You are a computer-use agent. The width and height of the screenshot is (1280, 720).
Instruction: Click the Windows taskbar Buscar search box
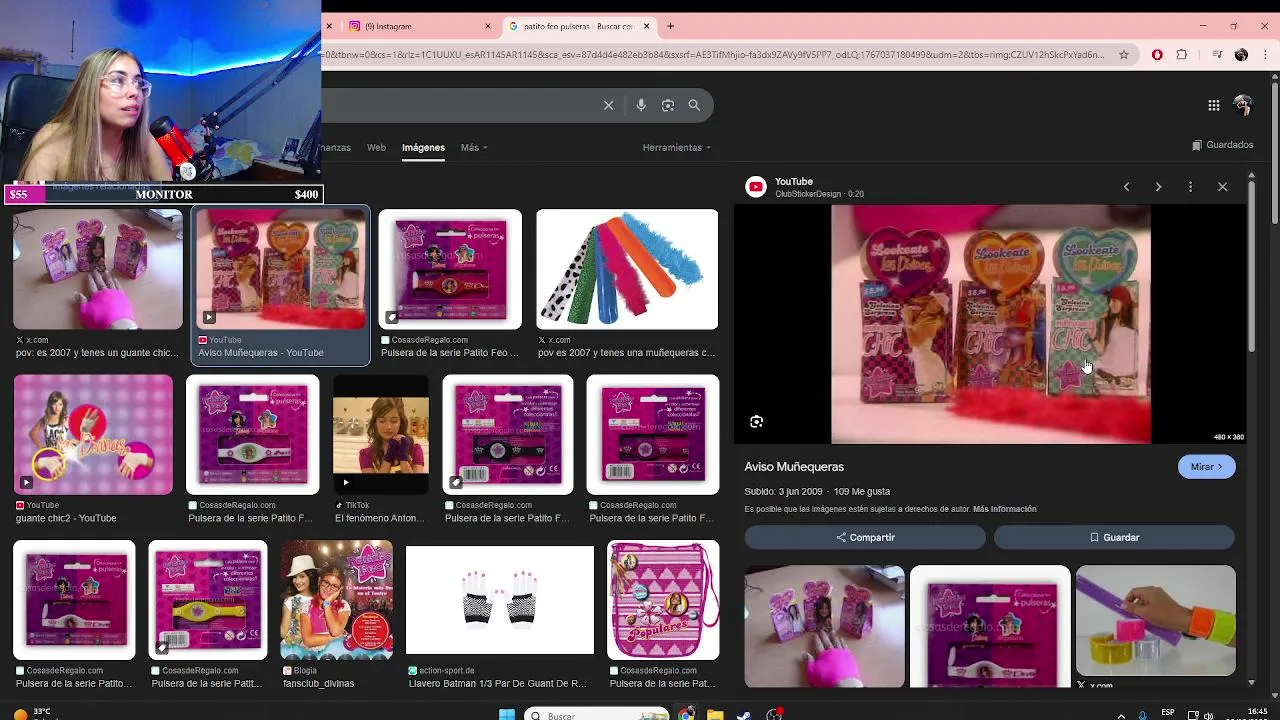coord(596,715)
